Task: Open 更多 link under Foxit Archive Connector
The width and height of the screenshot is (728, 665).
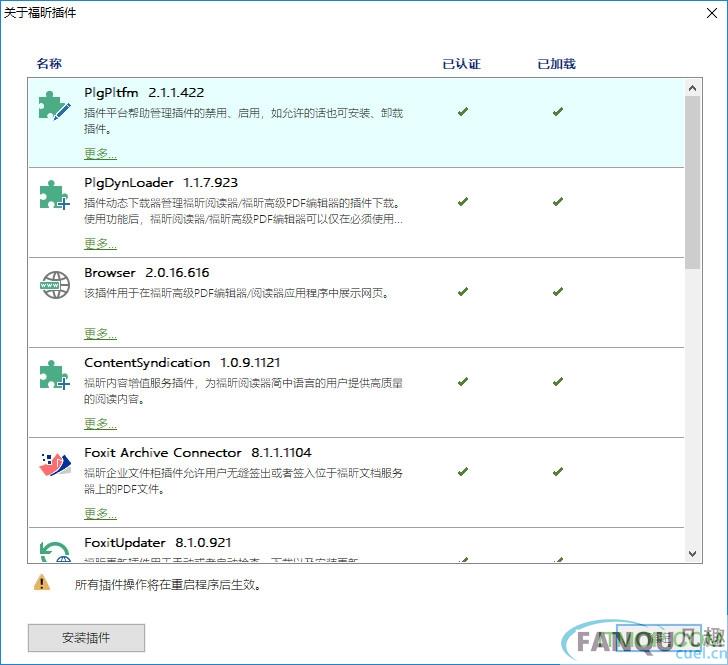Action: (x=100, y=514)
